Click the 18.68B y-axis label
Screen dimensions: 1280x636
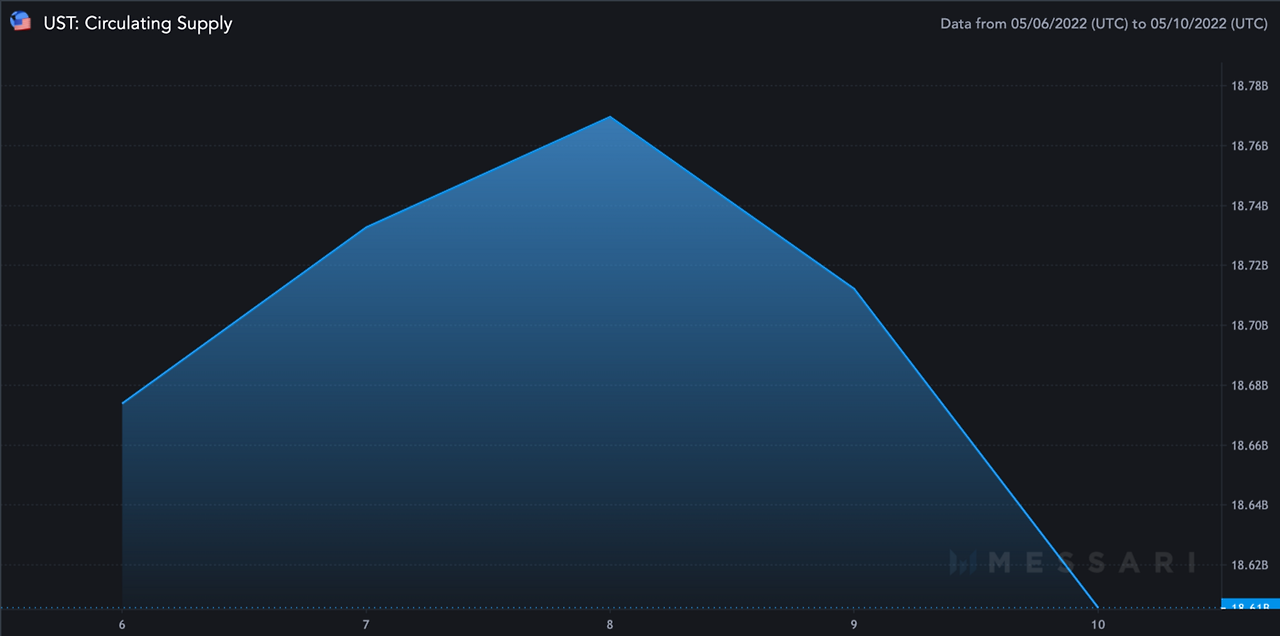(1250, 386)
